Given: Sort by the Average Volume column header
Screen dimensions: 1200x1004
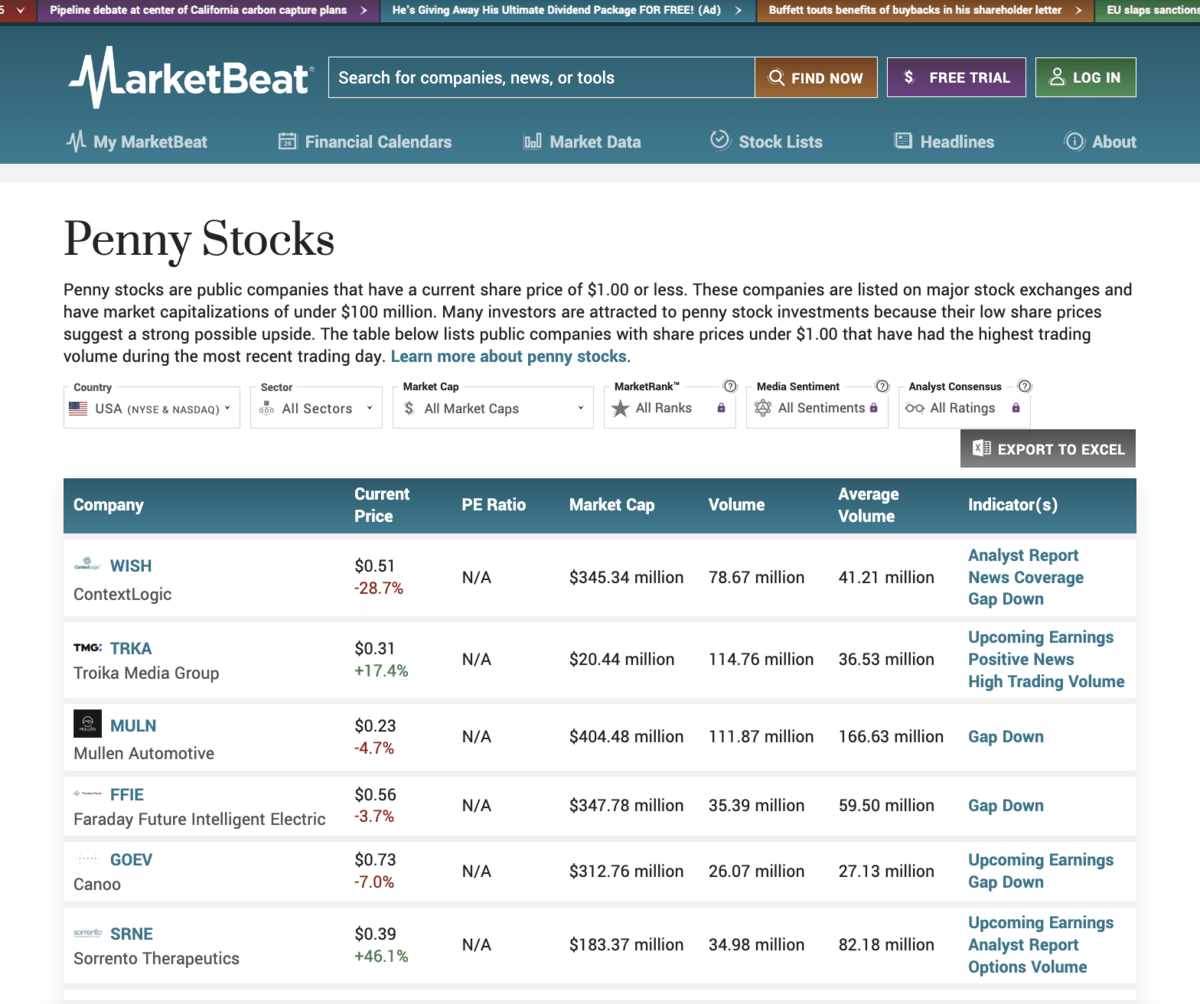Looking at the screenshot, I should tap(868, 505).
